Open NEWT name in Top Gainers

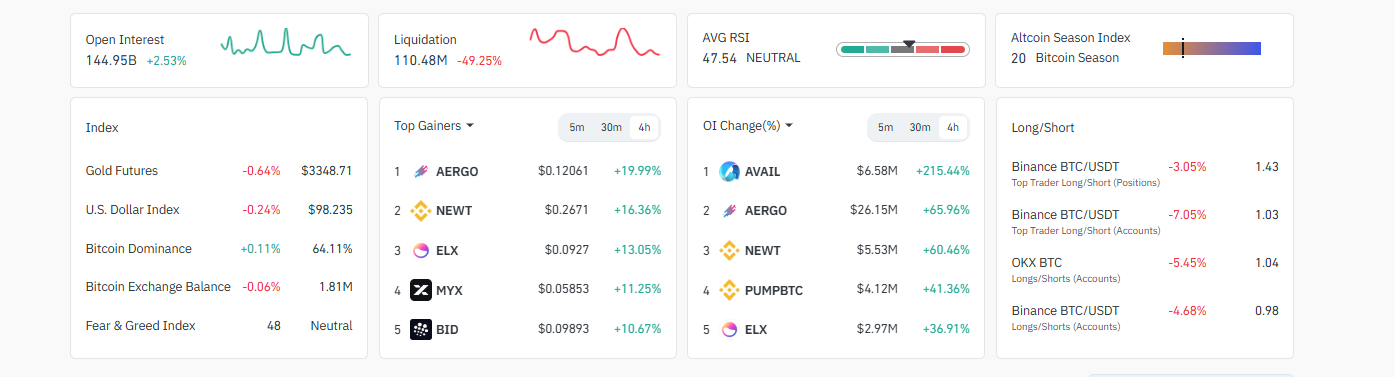454,211
